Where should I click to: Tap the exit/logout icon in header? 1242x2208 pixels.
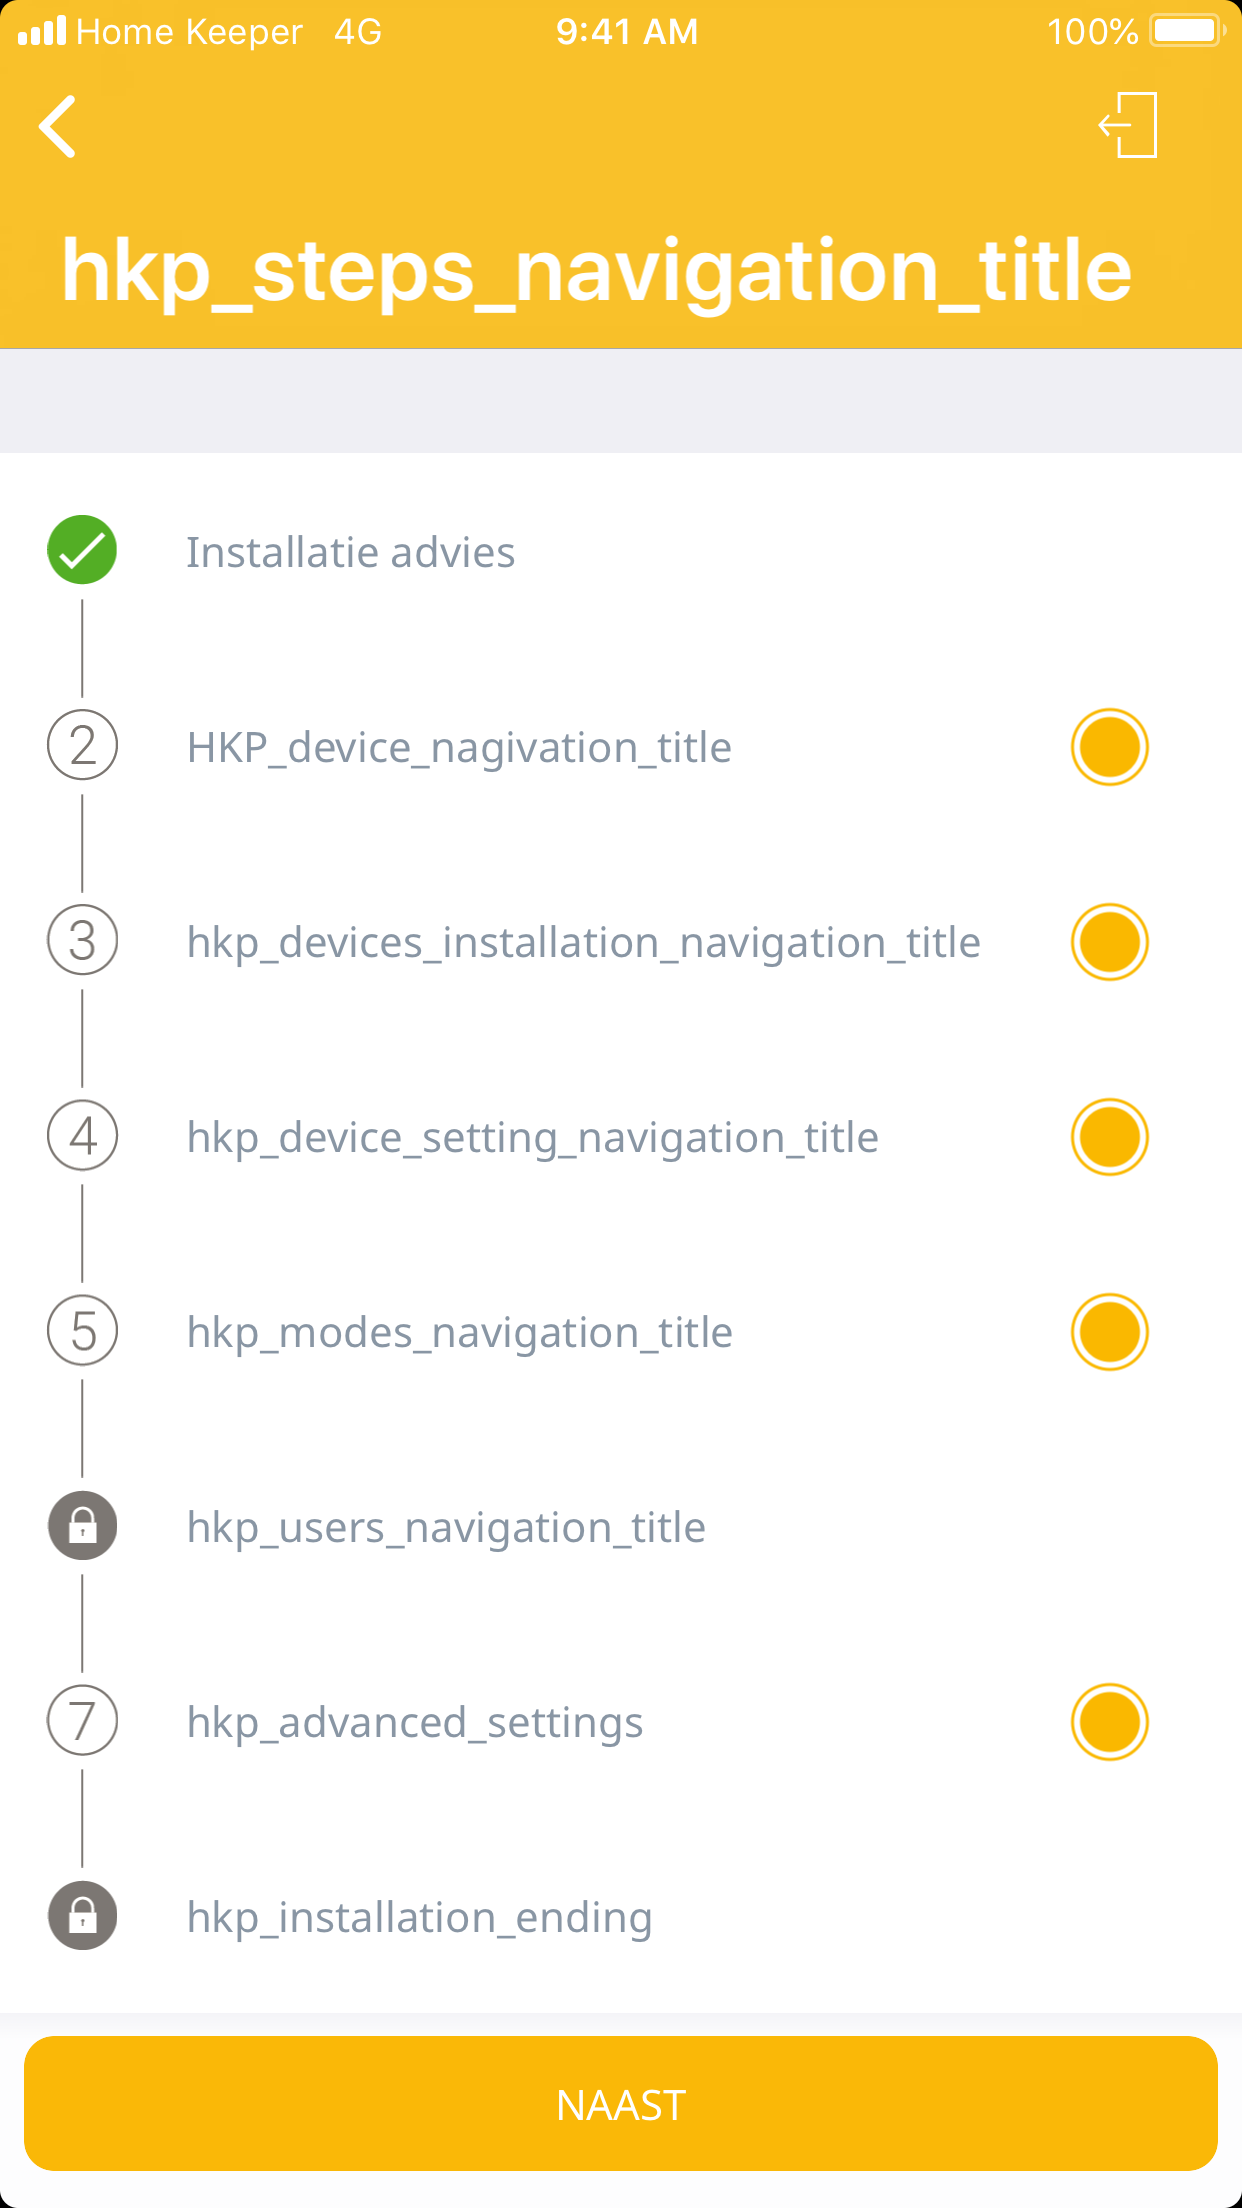click(x=1129, y=125)
